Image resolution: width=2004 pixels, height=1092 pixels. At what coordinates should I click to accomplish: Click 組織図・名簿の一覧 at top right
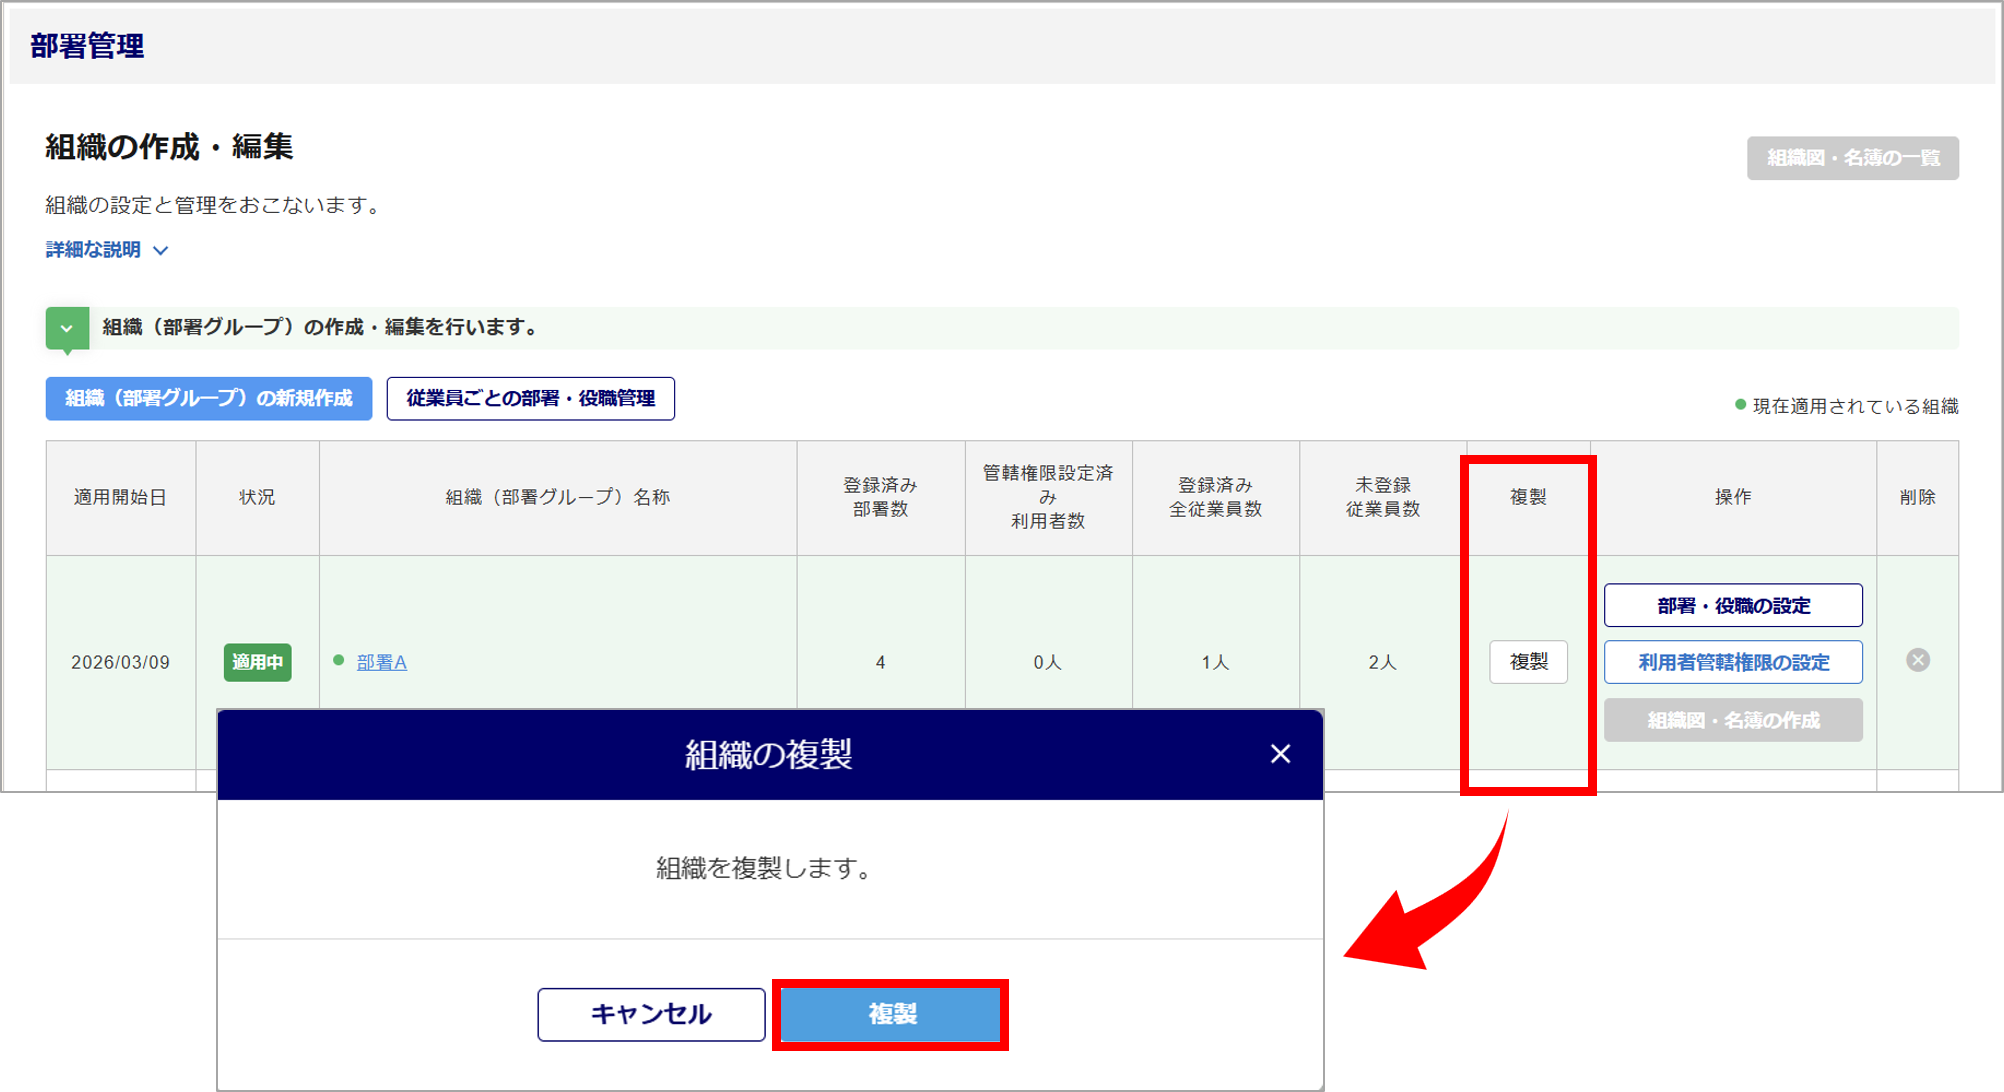point(1852,158)
